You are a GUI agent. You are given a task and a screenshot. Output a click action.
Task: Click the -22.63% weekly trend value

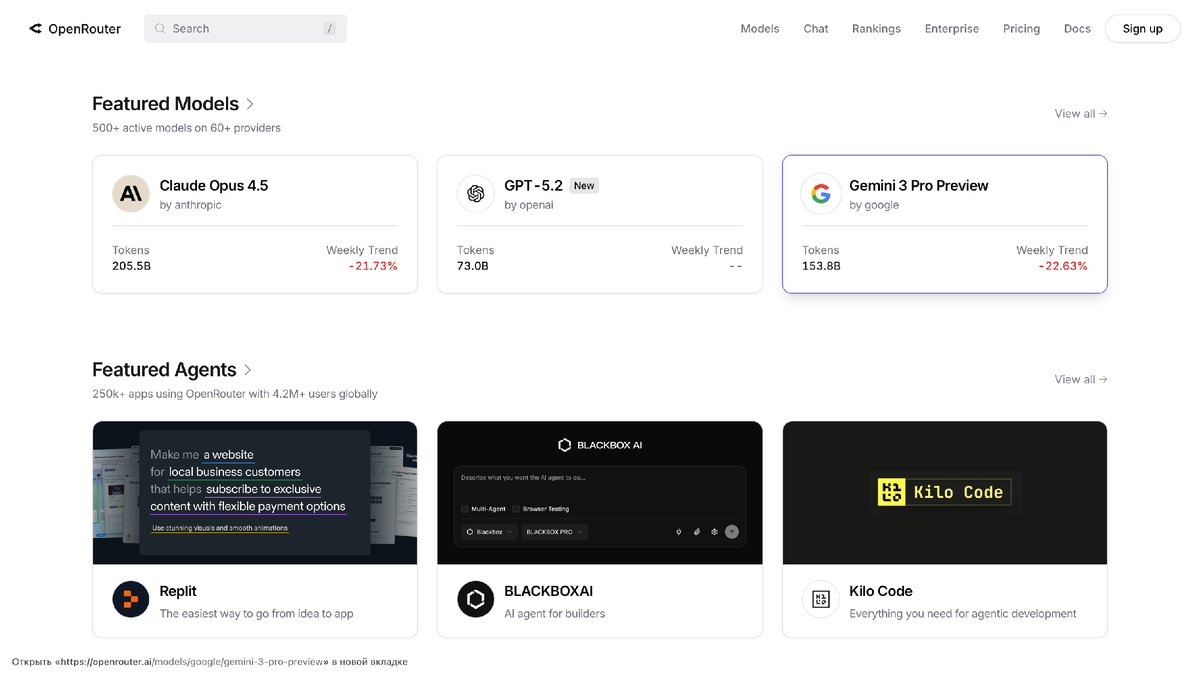click(1063, 266)
